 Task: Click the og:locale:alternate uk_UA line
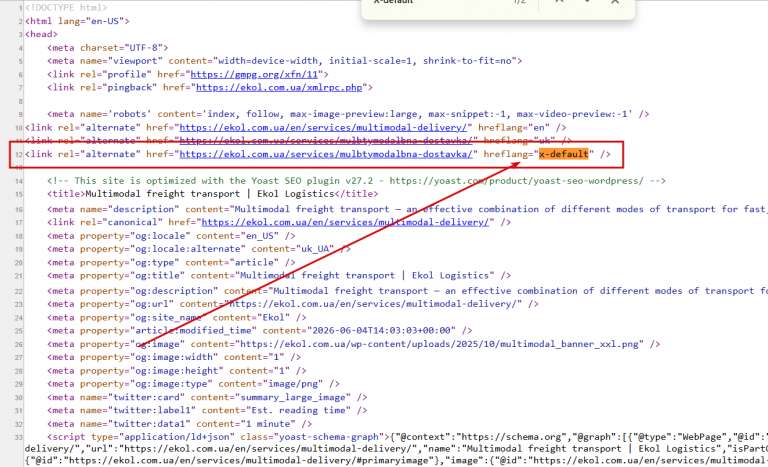point(199,249)
